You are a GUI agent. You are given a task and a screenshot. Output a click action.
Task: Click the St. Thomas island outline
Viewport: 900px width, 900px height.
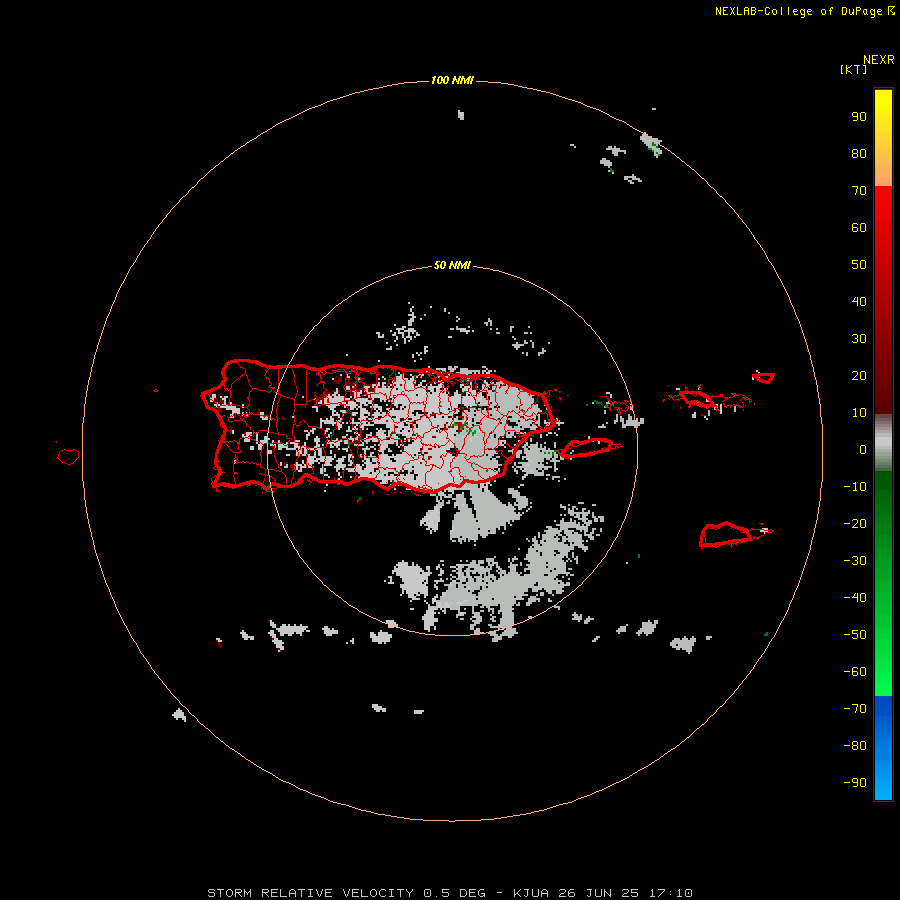pos(696,398)
